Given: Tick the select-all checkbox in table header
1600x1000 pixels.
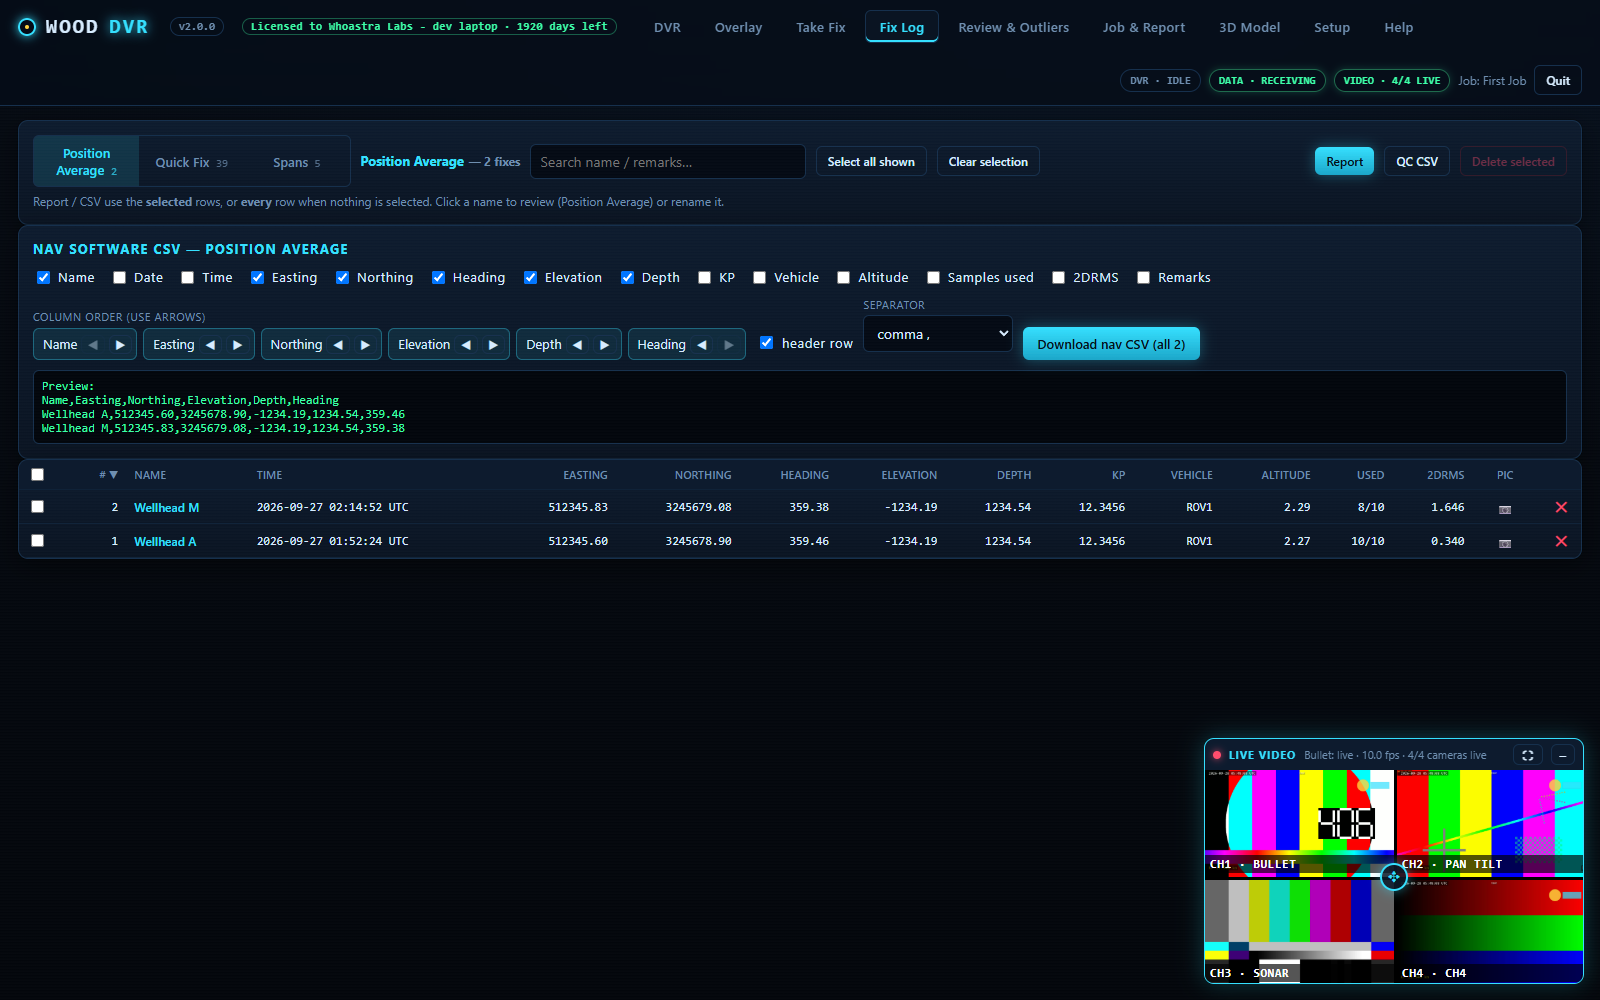Looking at the screenshot, I should [x=38, y=475].
